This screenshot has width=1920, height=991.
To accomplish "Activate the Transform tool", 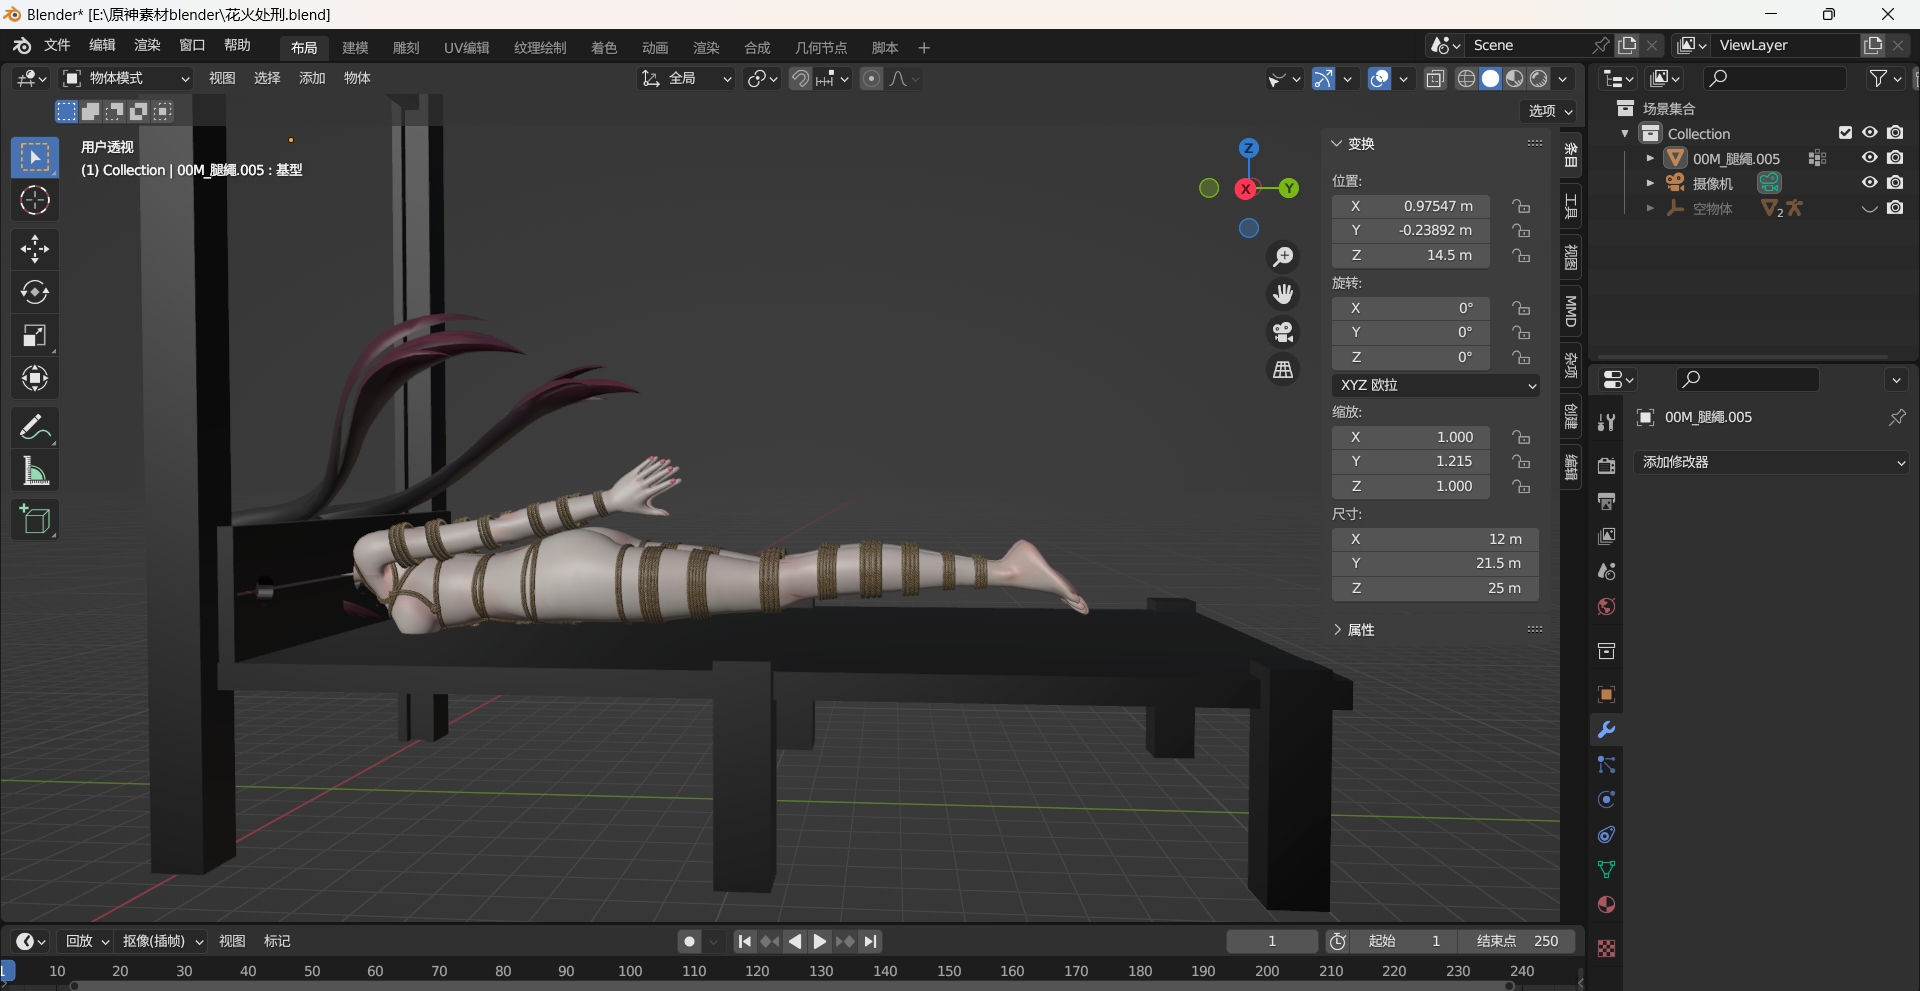I will [35, 378].
